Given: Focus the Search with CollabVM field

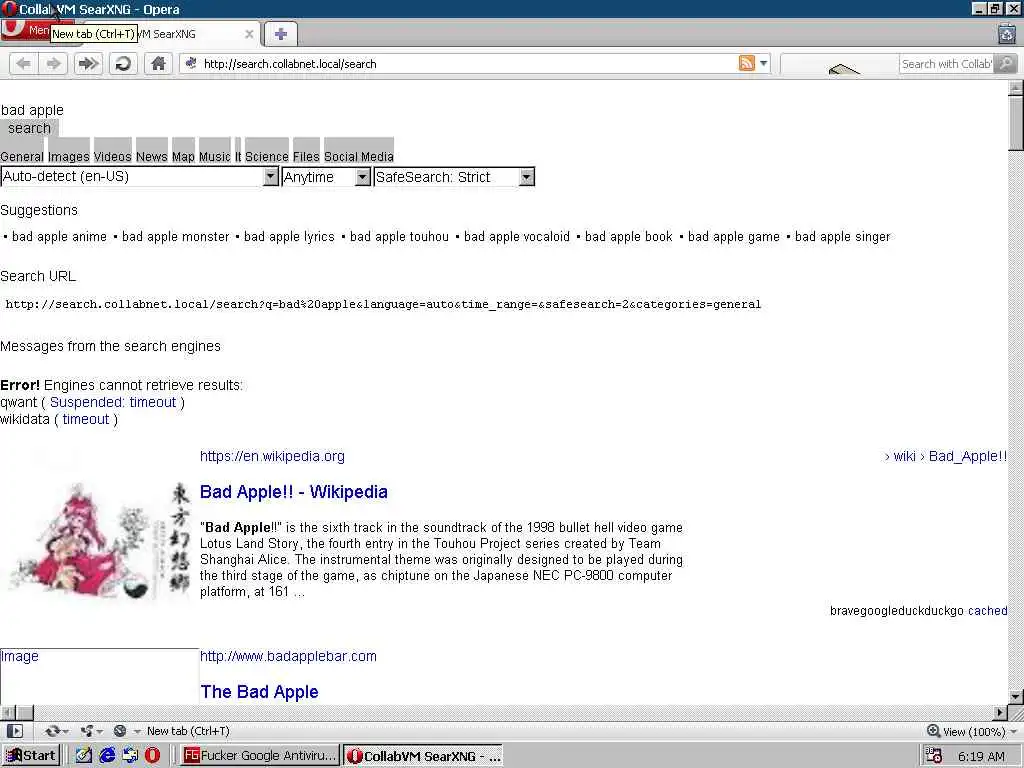Looking at the screenshot, I should click(x=946, y=63).
